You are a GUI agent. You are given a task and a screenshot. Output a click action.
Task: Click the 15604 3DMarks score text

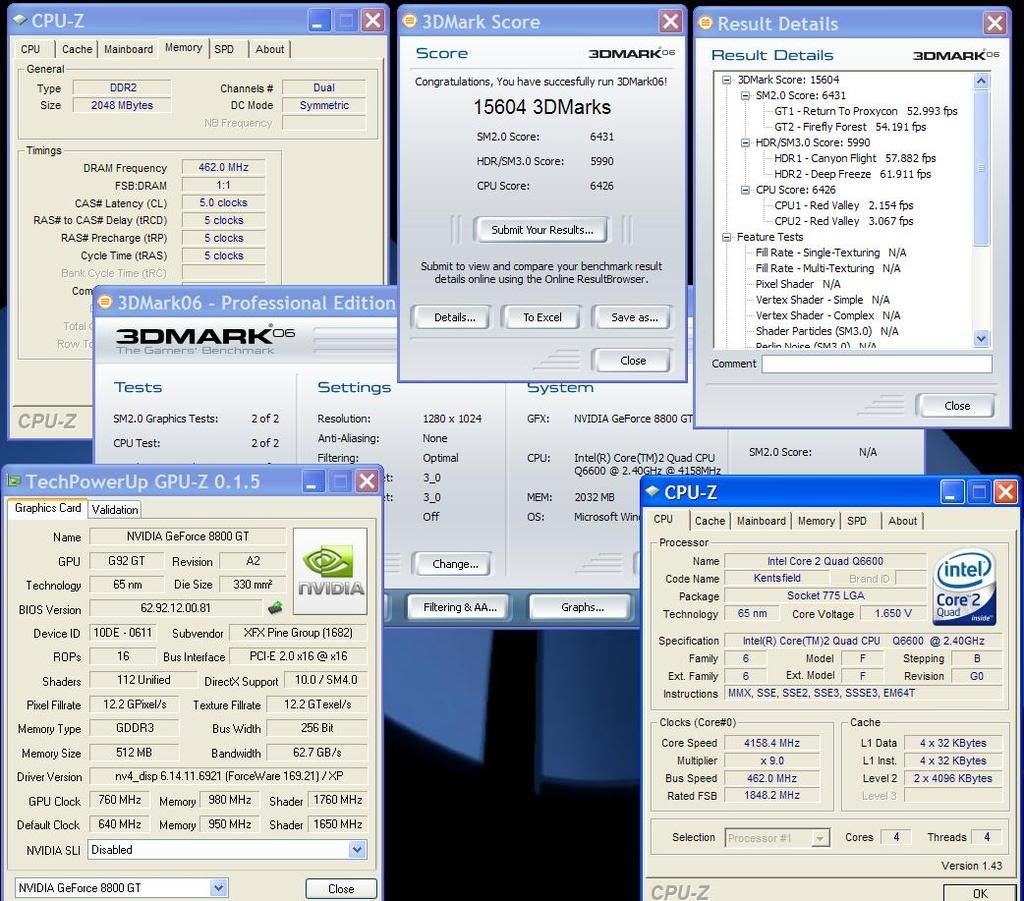click(542, 107)
